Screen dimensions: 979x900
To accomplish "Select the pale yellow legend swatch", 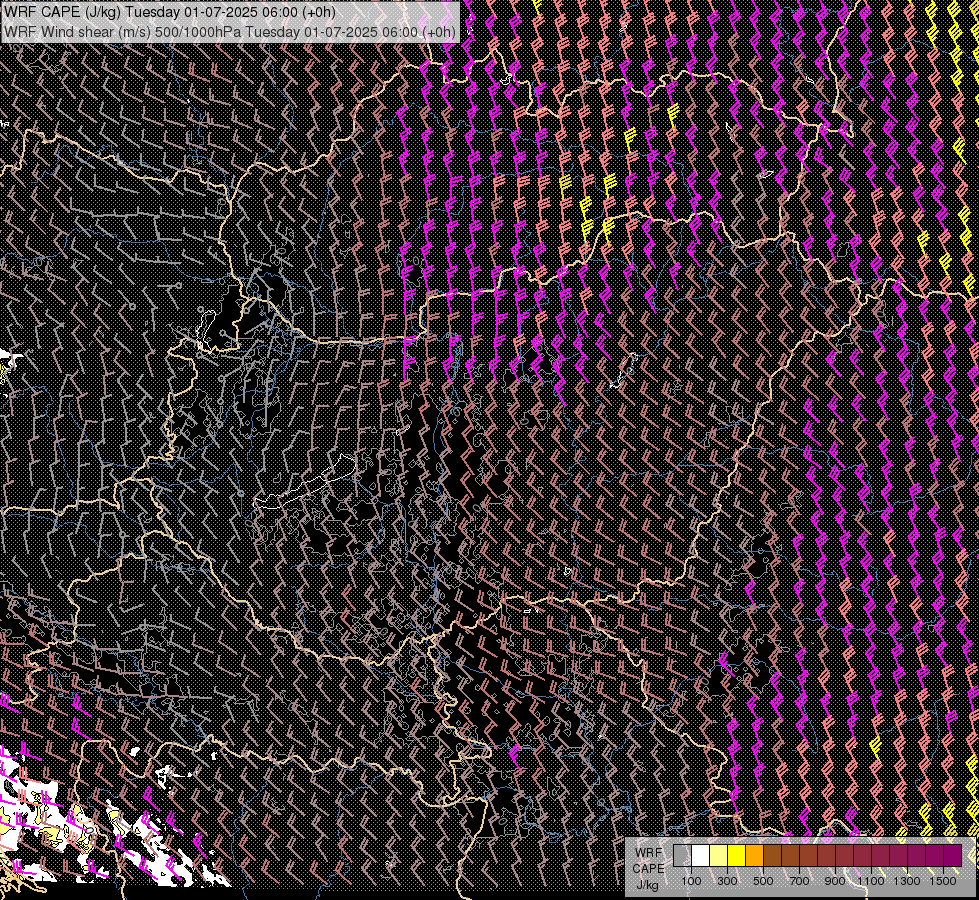I will [719, 856].
